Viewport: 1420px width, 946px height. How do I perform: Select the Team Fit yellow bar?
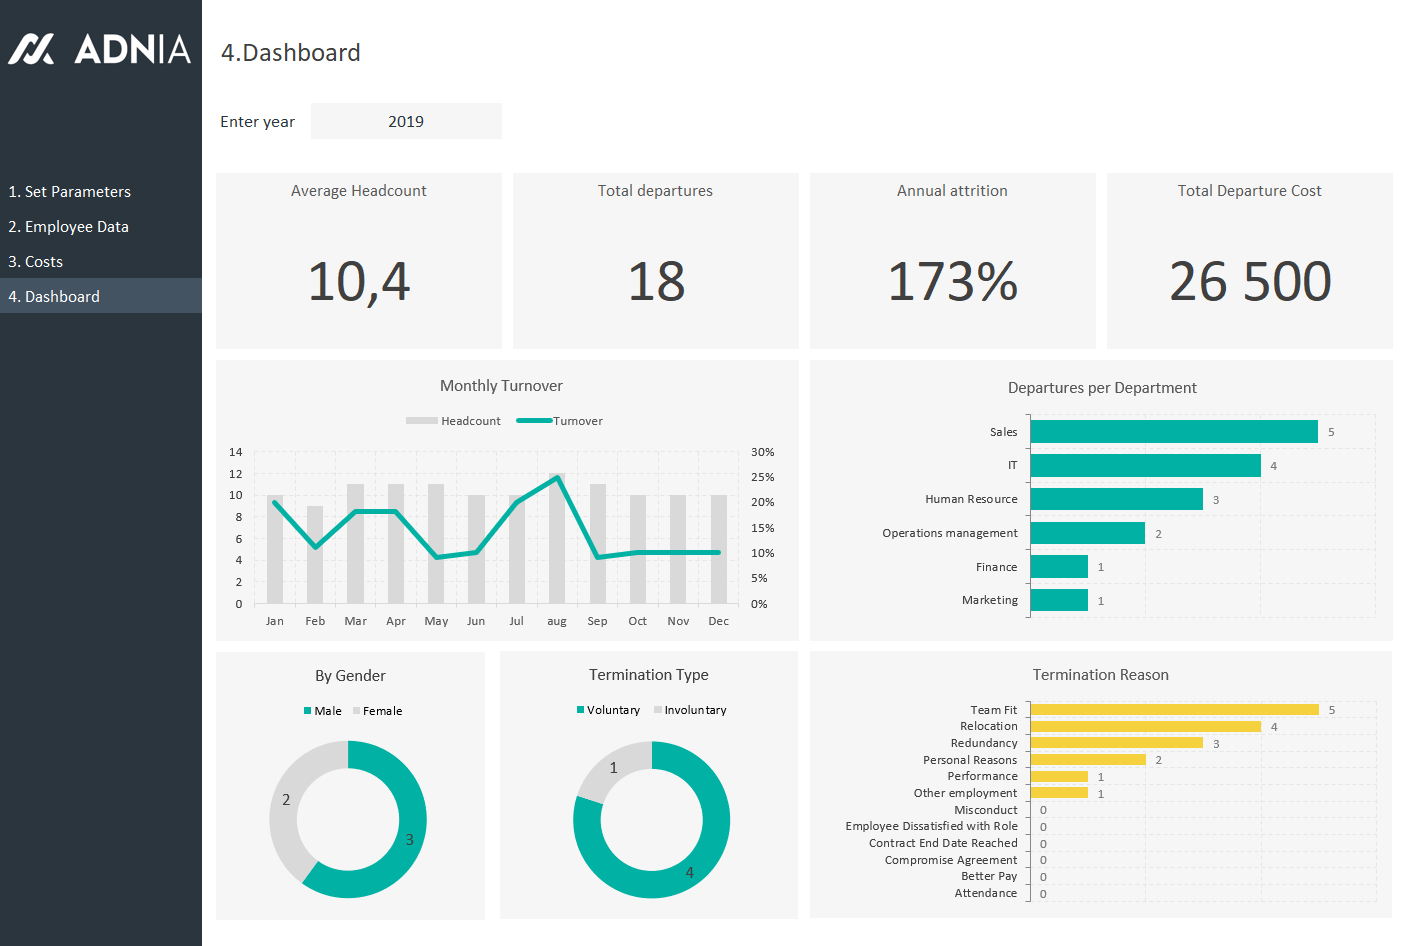(1173, 710)
